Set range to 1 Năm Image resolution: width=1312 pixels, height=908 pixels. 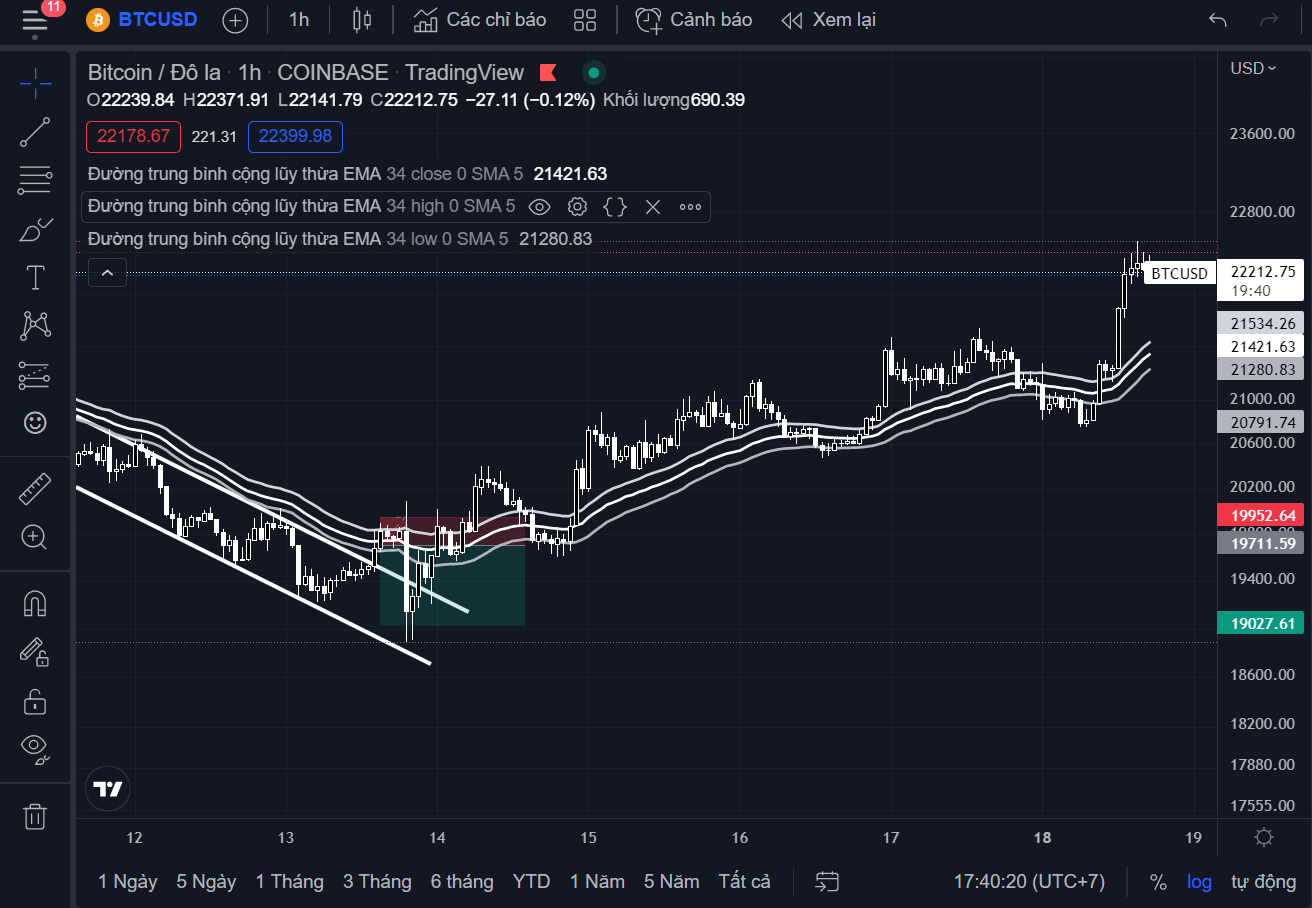point(597,881)
